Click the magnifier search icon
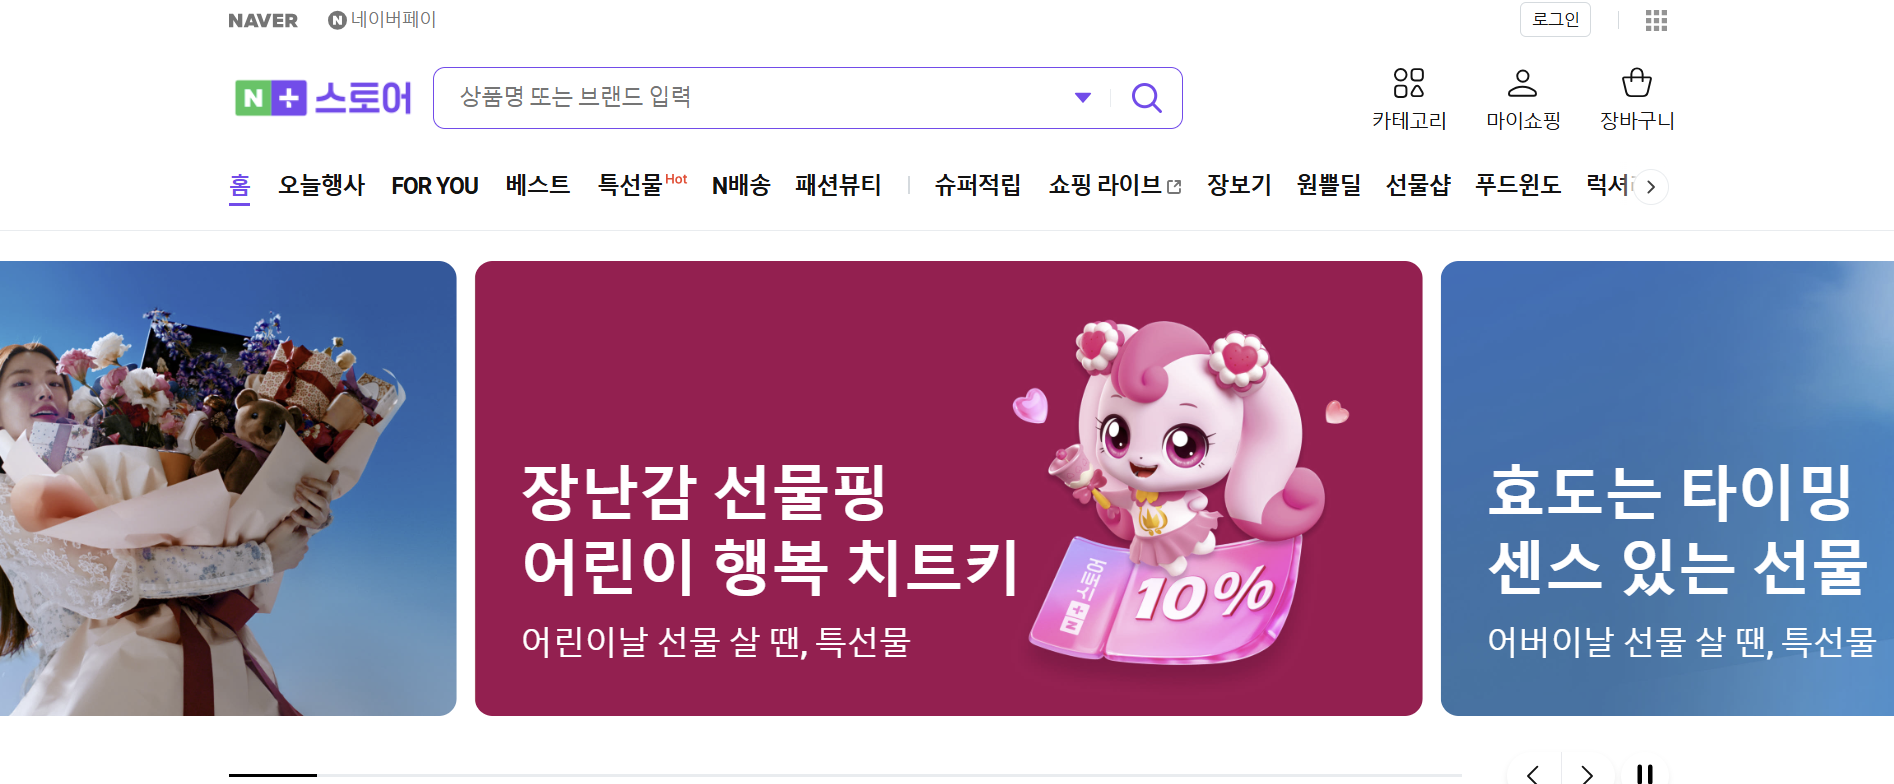Viewport: 1894px width, 784px height. tap(1146, 98)
